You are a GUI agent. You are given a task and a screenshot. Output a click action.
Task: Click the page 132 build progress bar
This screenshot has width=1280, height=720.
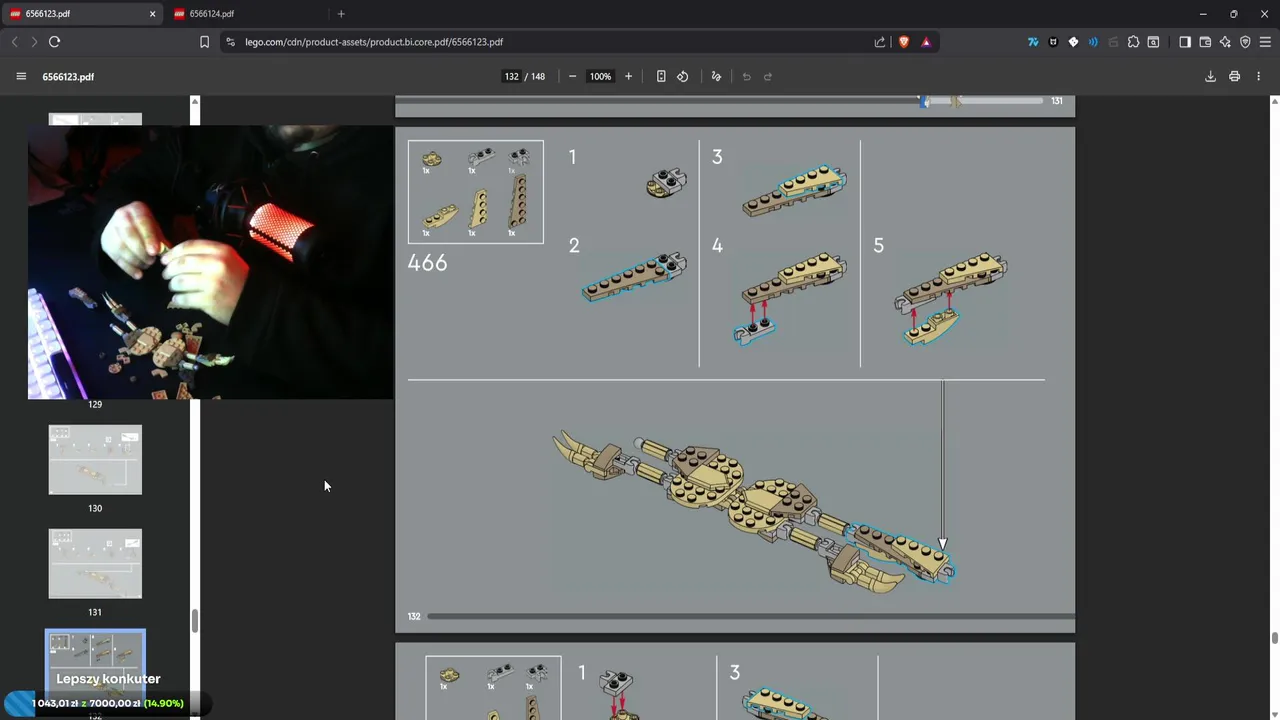tap(751, 616)
